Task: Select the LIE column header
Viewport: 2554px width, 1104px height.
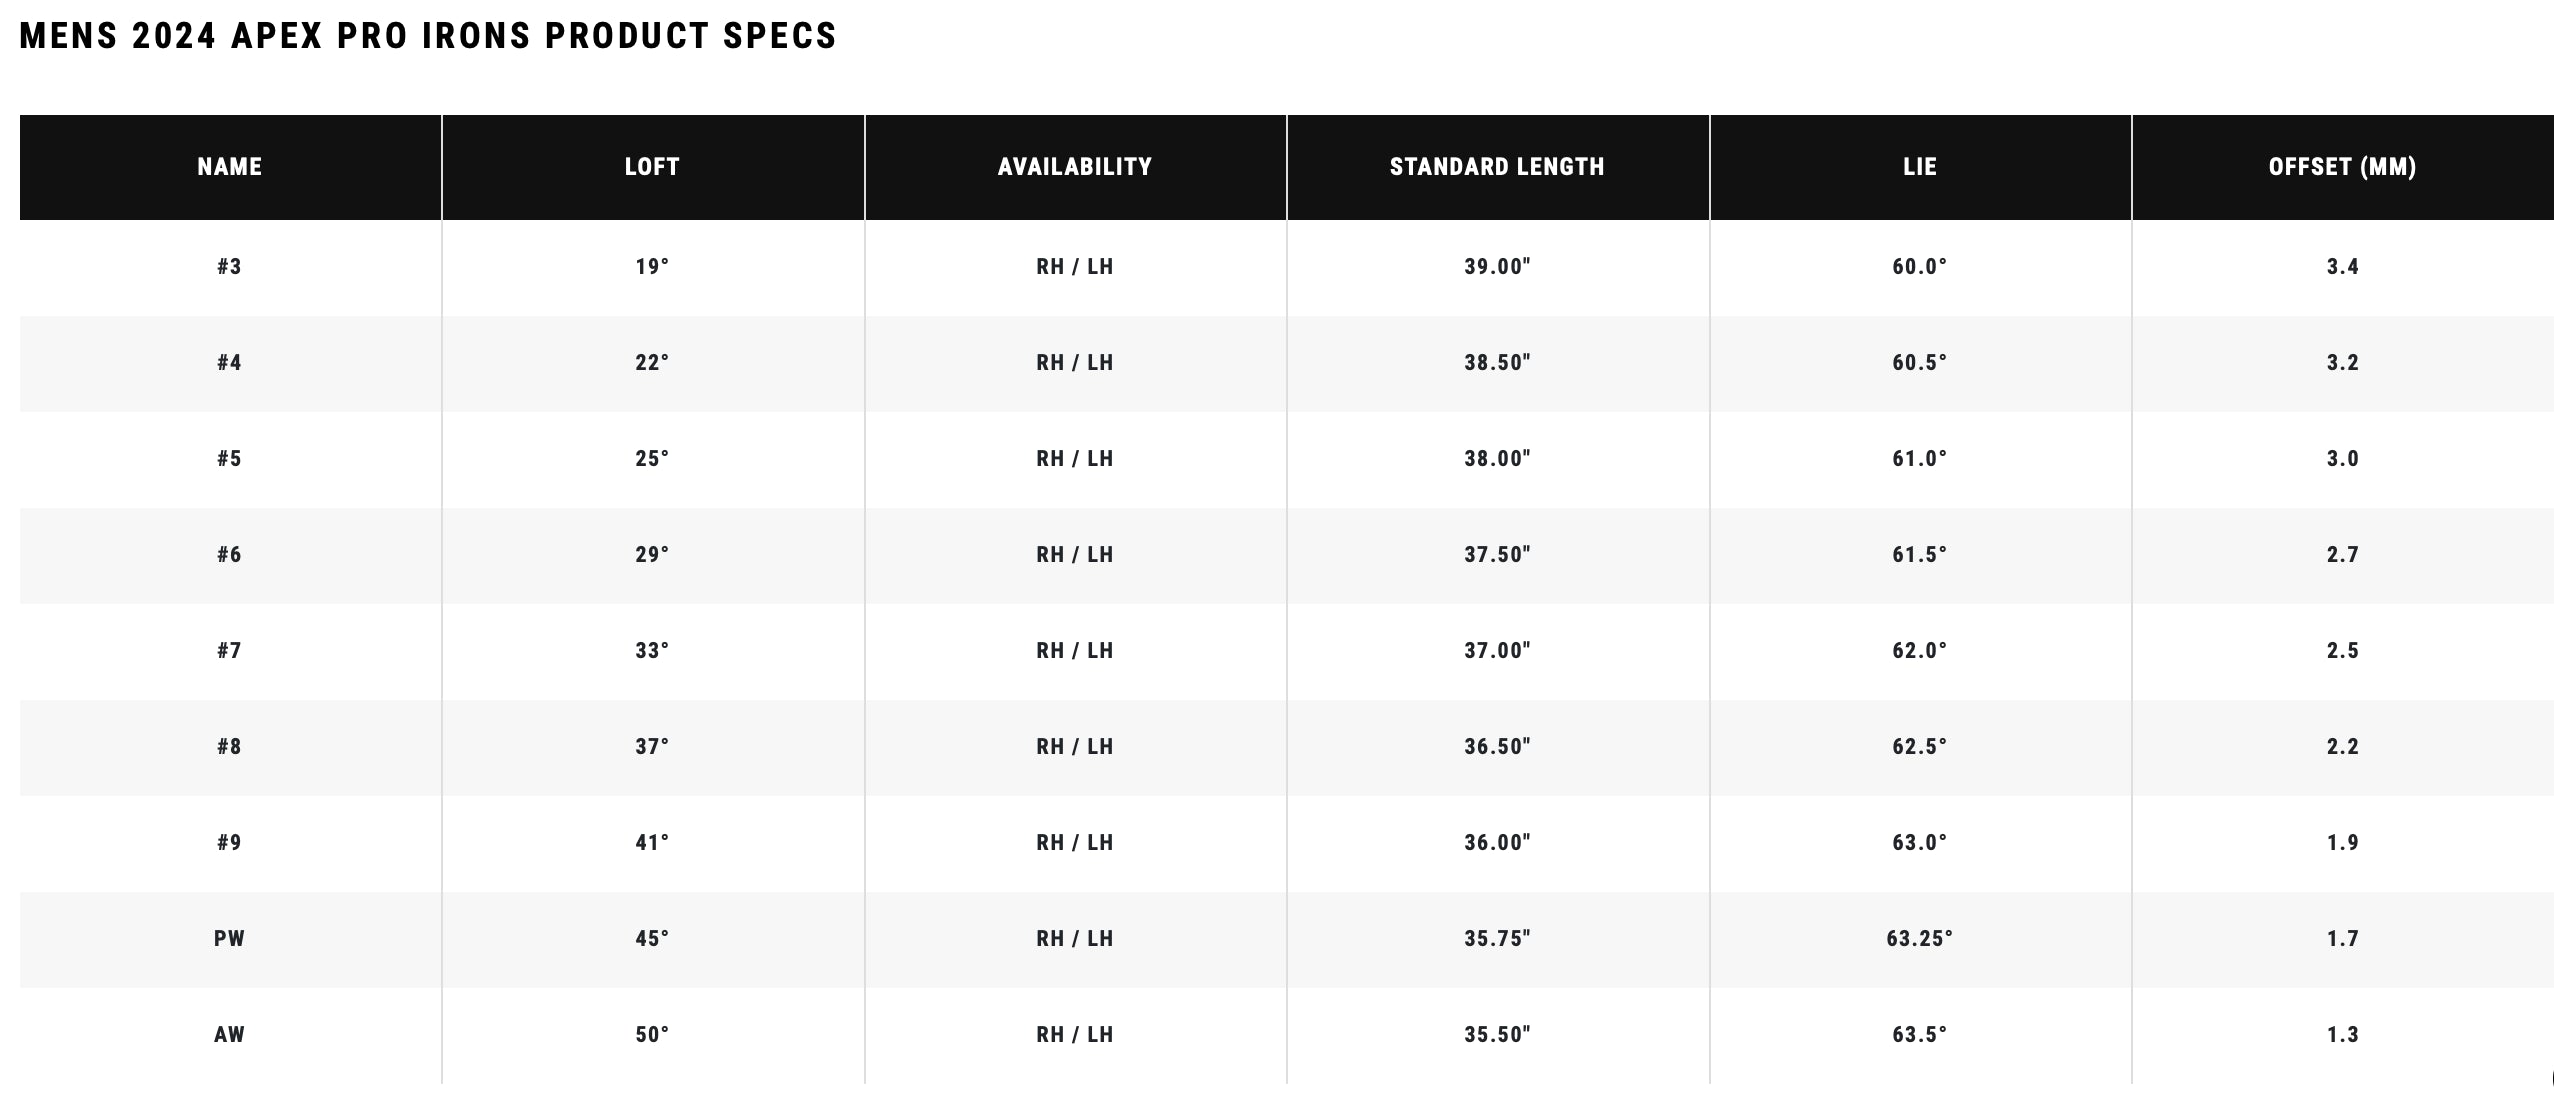Action: pos(1920,167)
